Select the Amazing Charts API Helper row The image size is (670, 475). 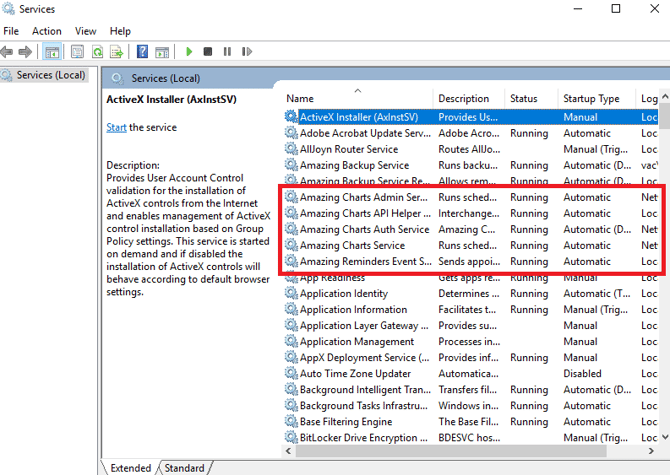pyautogui.click(x=471, y=213)
